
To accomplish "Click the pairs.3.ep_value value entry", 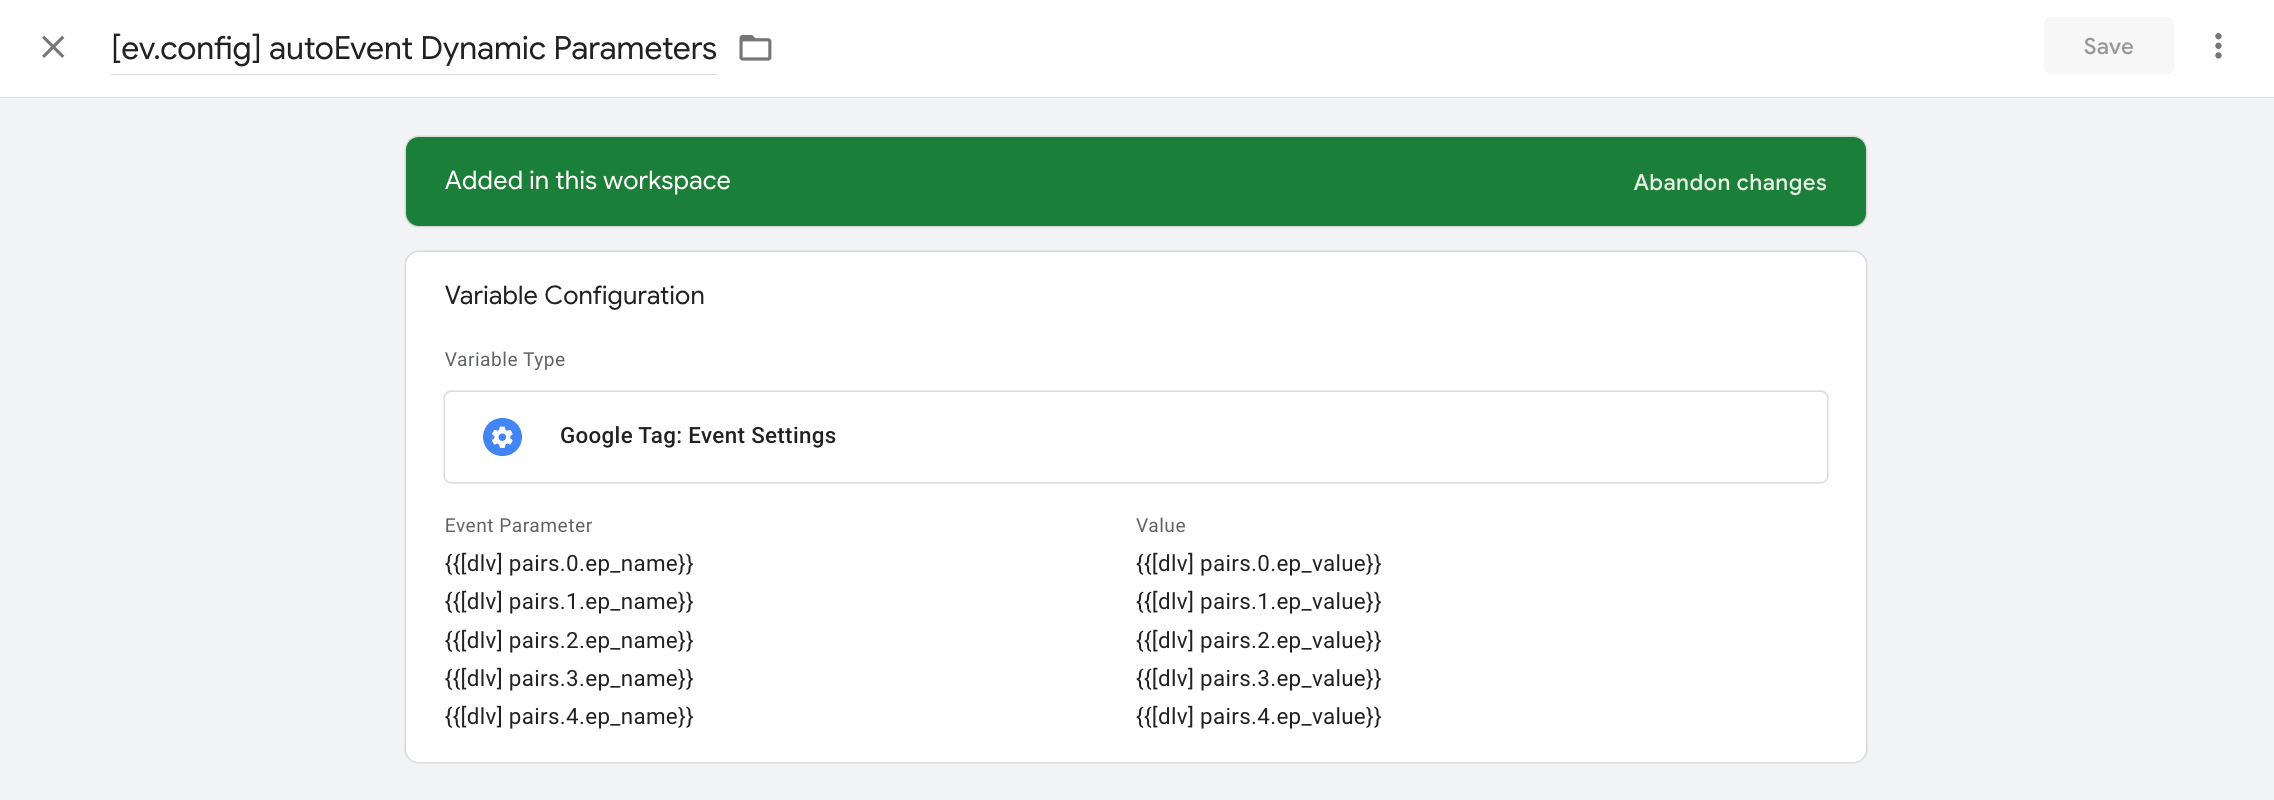I will click(x=1258, y=678).
